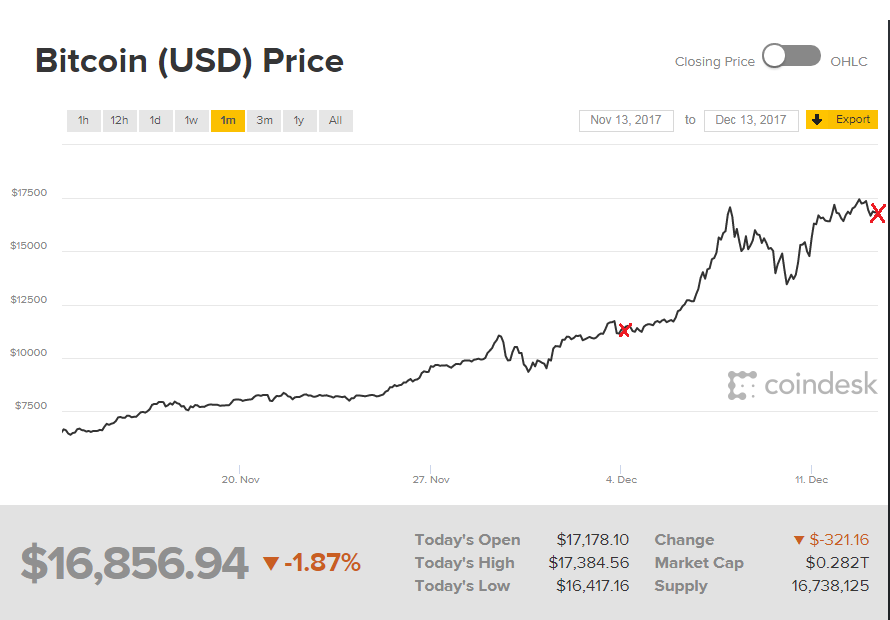This screenshot has width=890, height=620.
Task: Open the Dec 13, 2017 end date field
Action: coord(751,119)
